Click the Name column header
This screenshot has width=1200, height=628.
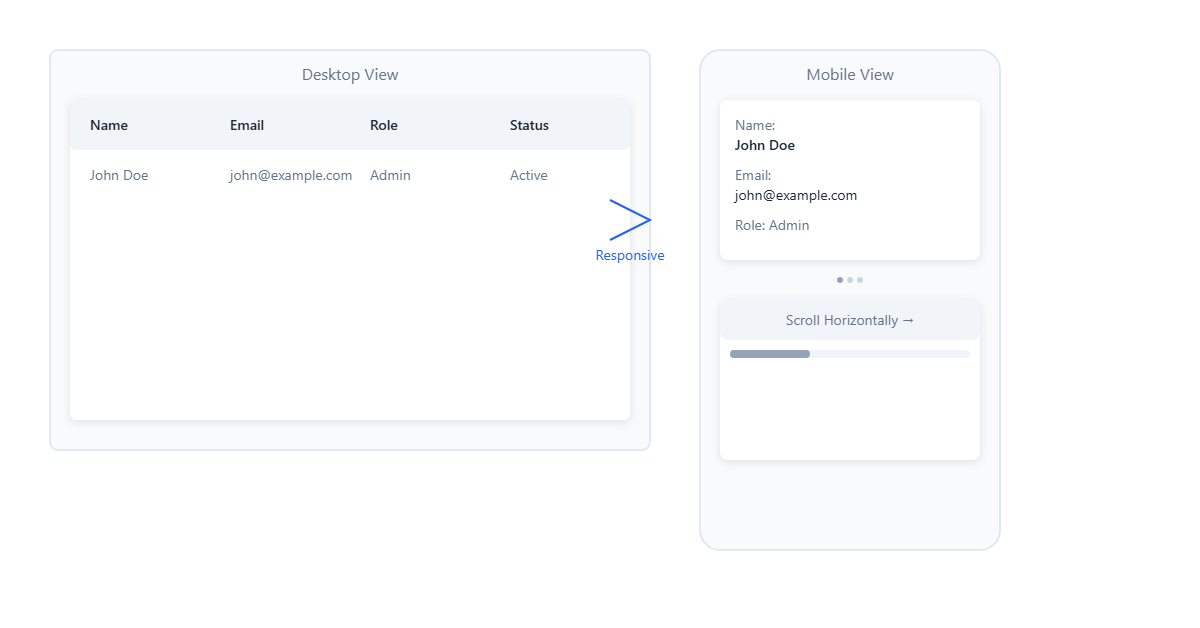coord(109,125)
